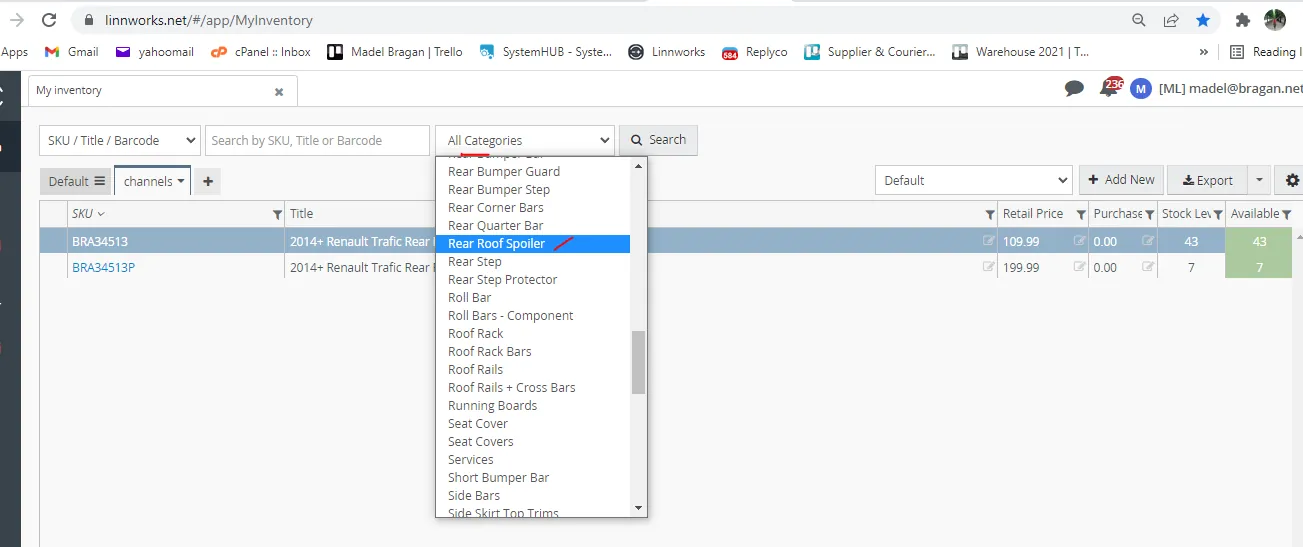
Task: Open SKU / Title / Barcode dropdown
Action: pyautogui.click(x=120, y=140)
